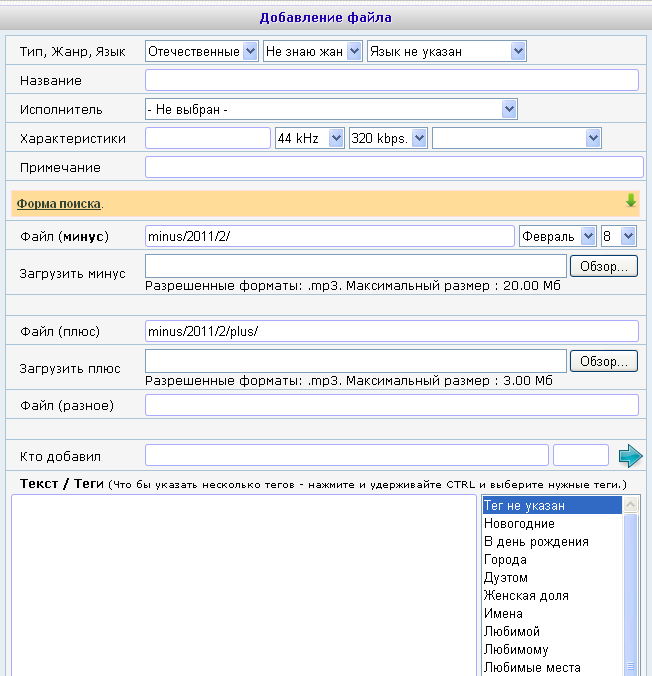
Task: Click the tag list scrollbar thumb
Action: pos(630,594)
